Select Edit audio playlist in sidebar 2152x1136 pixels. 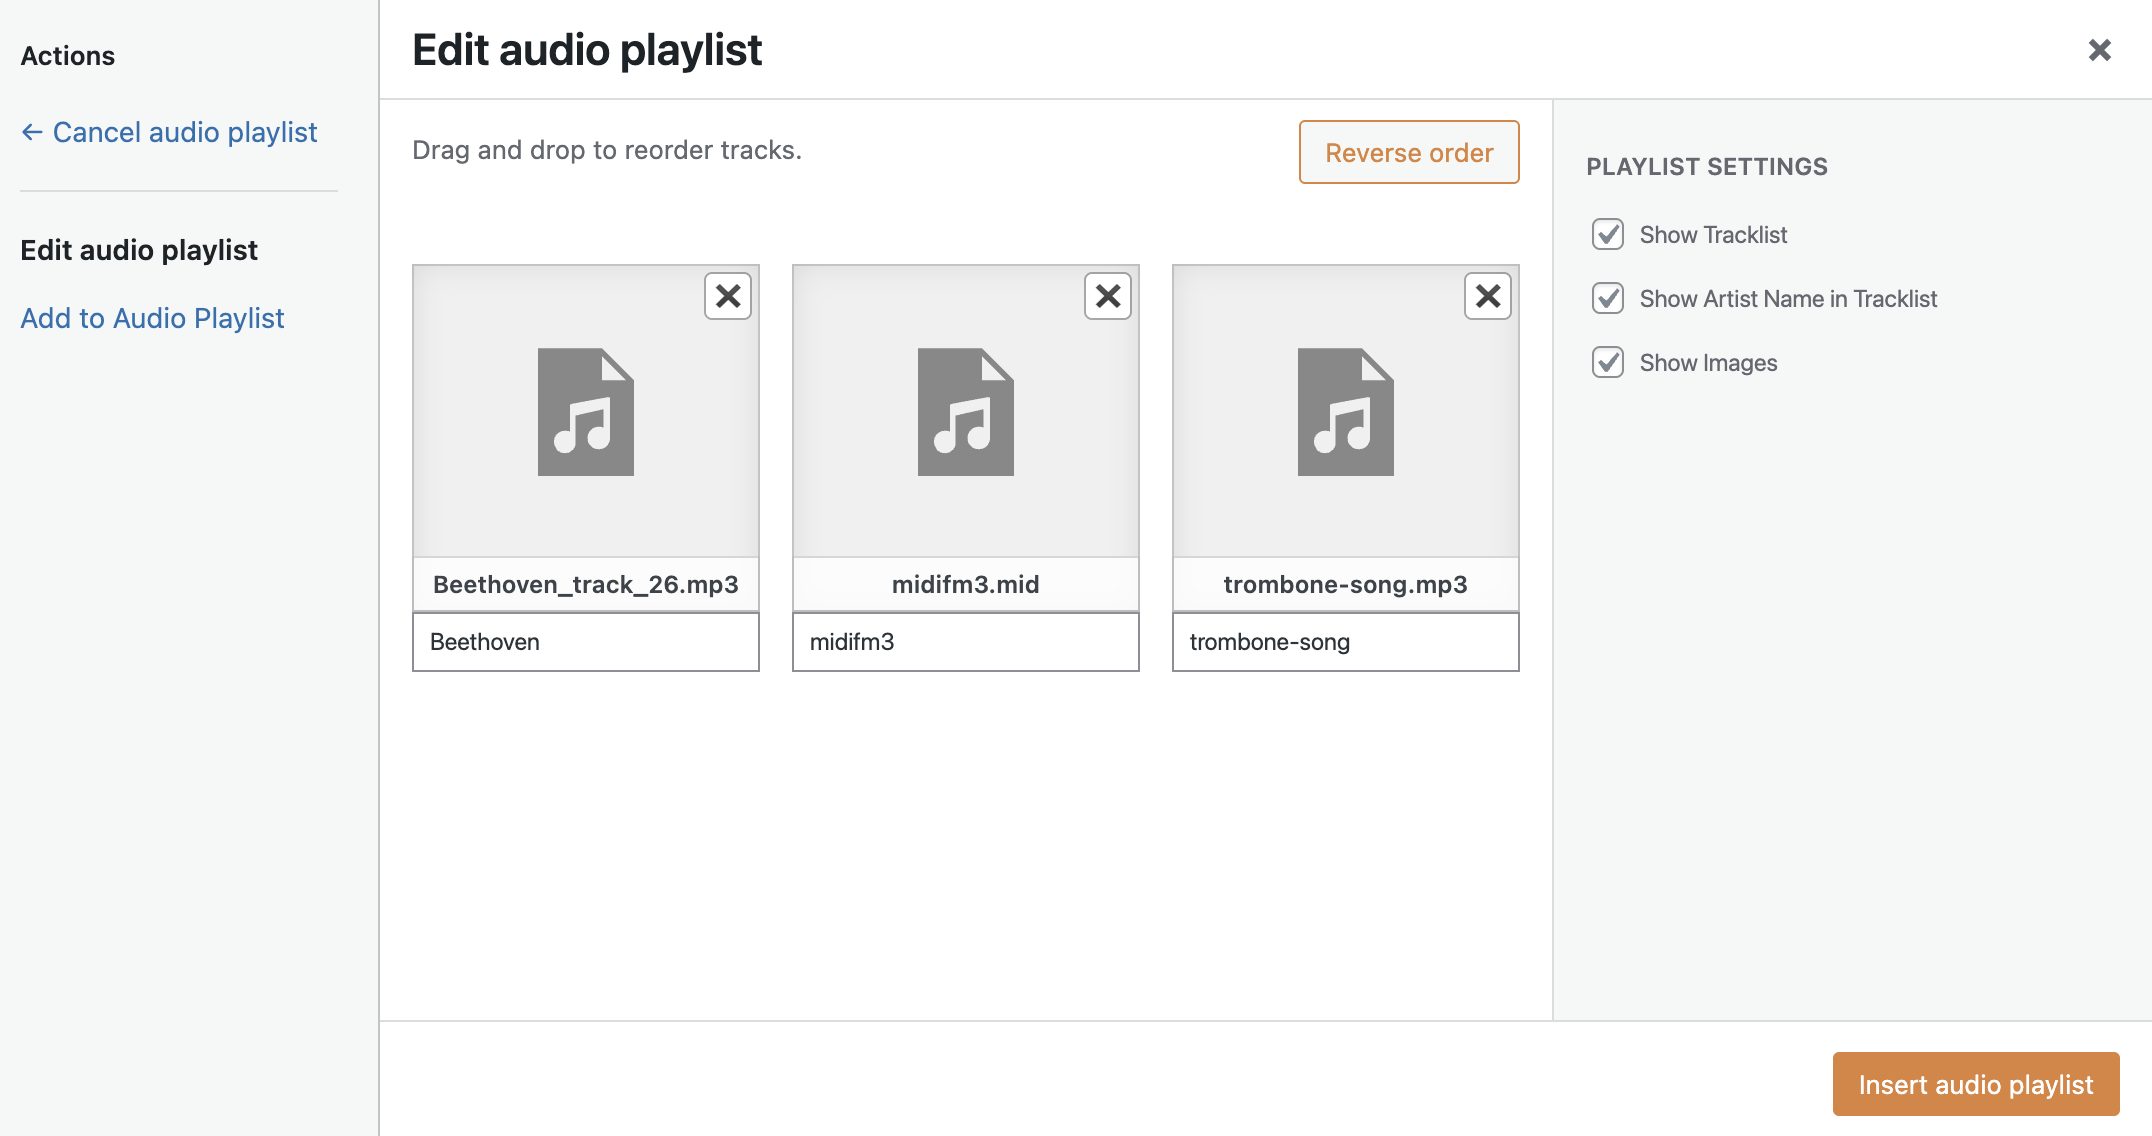[x=139, y=250]
